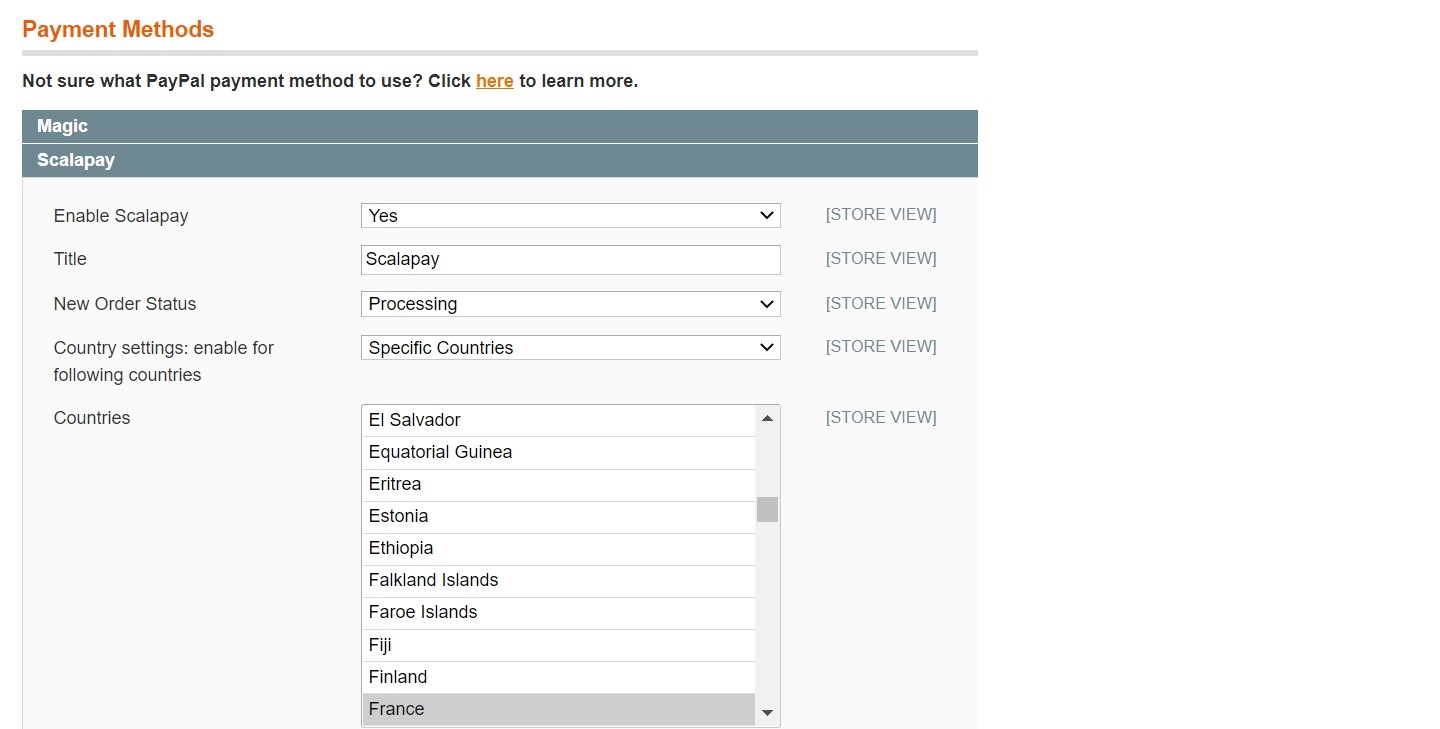Image resolution: width=1440 pixels, height=729 pixels.
Task: Select Eritrea in Countries list
Action: point(559,484)
